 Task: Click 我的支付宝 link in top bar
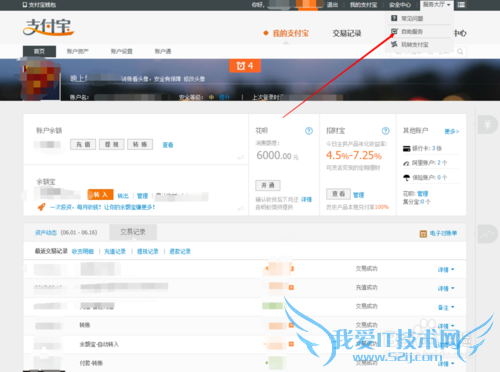pos(363,5)
